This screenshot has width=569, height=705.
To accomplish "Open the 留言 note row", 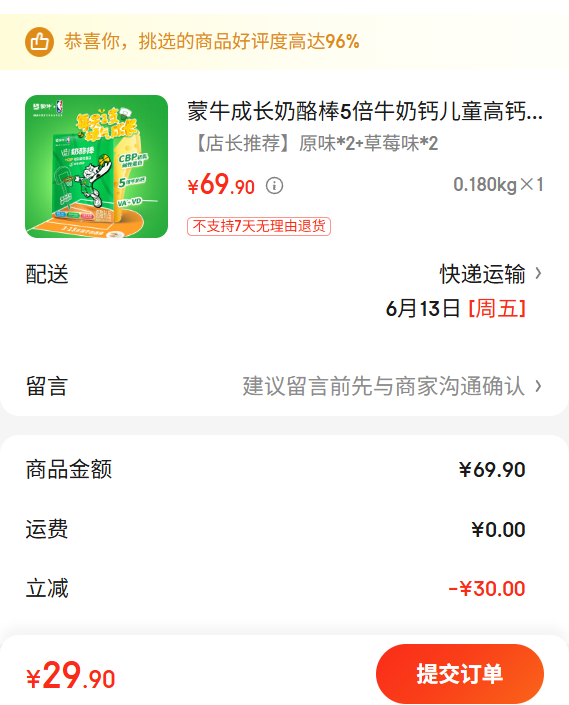I will click(284, 386).
